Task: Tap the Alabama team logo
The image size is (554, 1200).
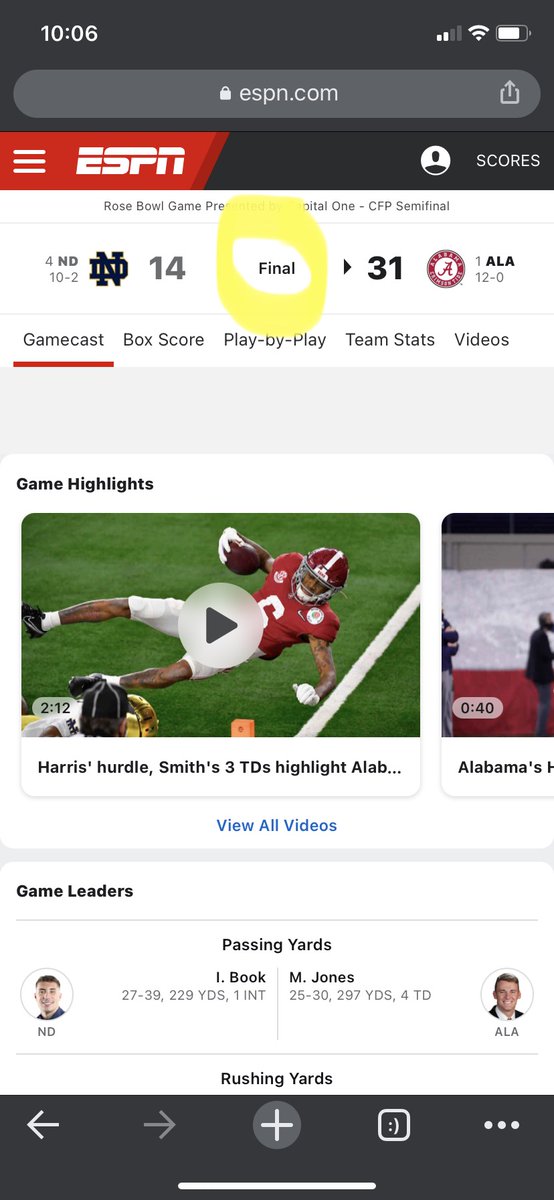Action: 446,269
